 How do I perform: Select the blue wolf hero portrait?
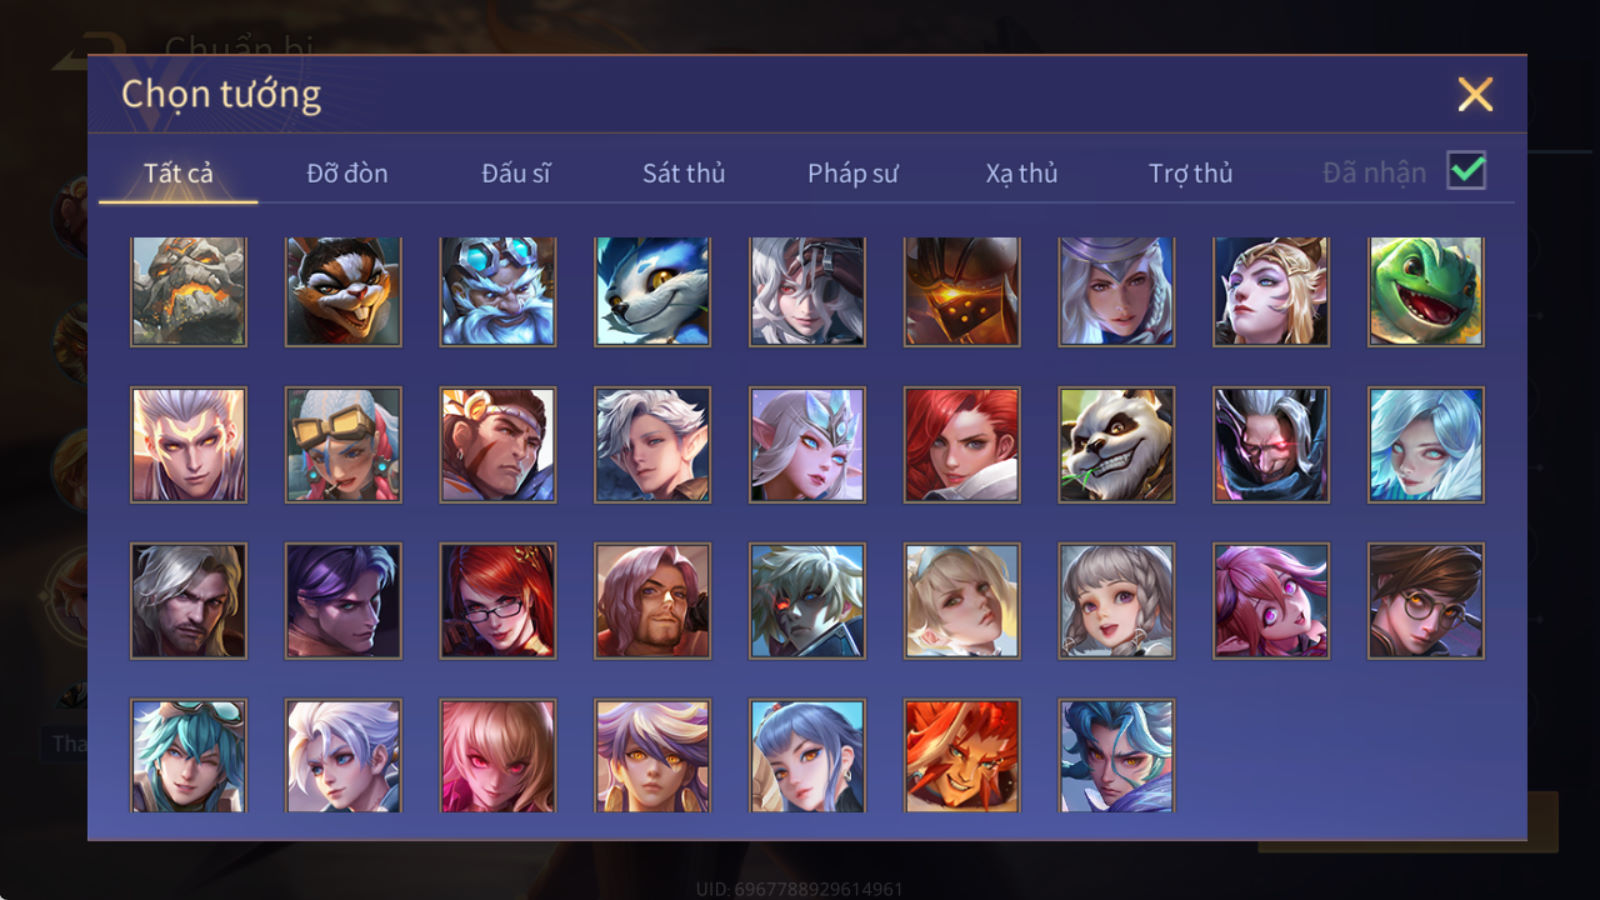click(x=652, y=291)
